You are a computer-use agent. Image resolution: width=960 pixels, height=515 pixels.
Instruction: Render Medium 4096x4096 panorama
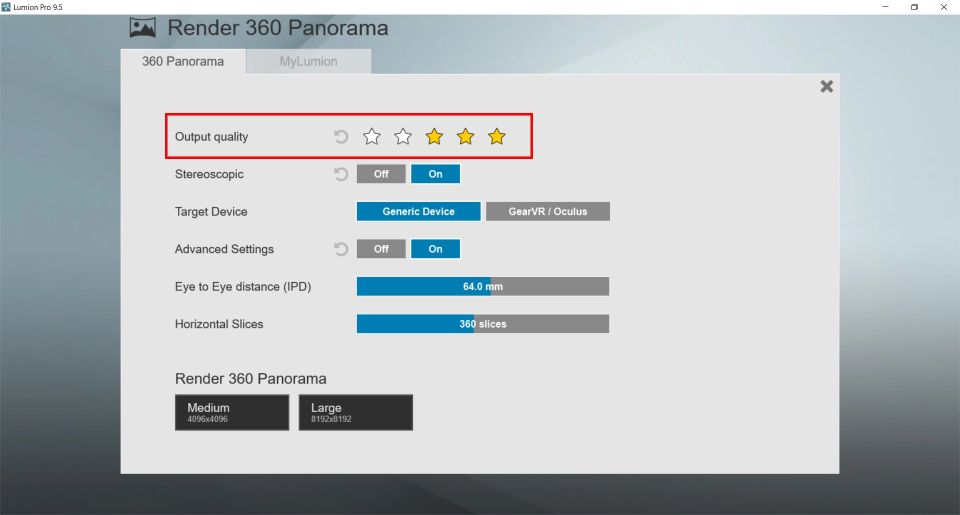232,412
